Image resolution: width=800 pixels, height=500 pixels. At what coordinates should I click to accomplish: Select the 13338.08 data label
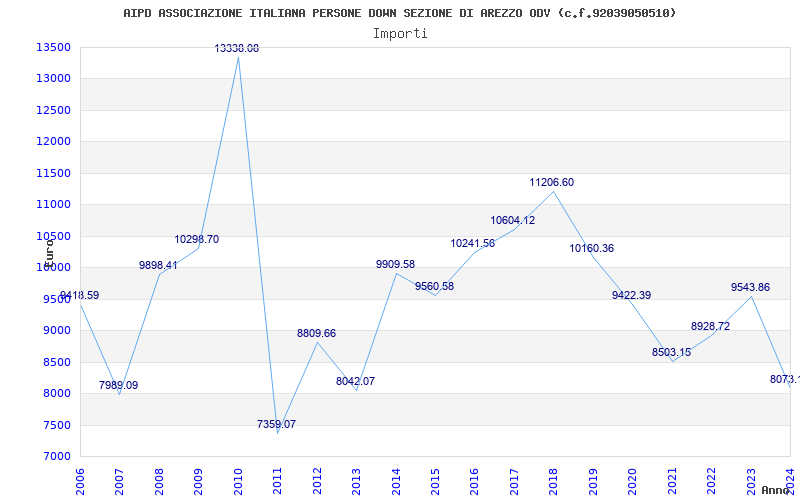click(237, 48)
